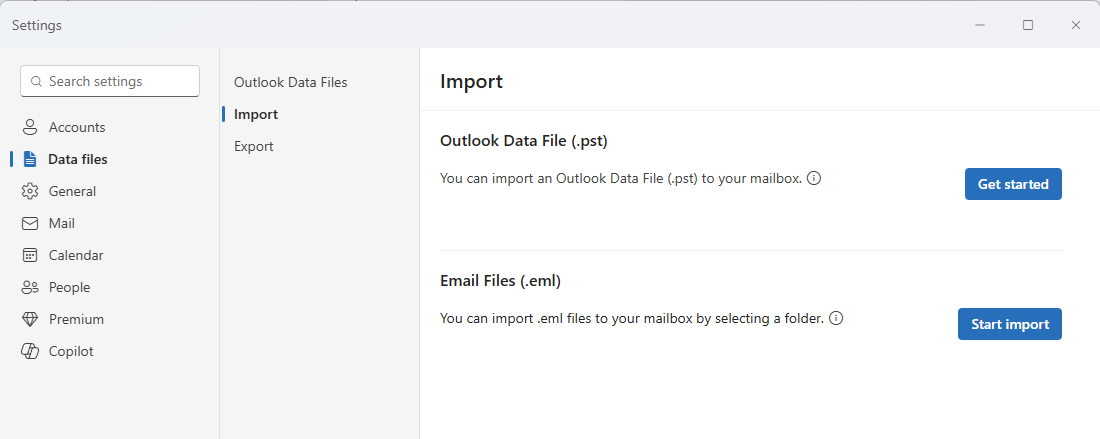
Task: Focus the Search settings field
Action: pyautogui.click(x=110, y=81)
